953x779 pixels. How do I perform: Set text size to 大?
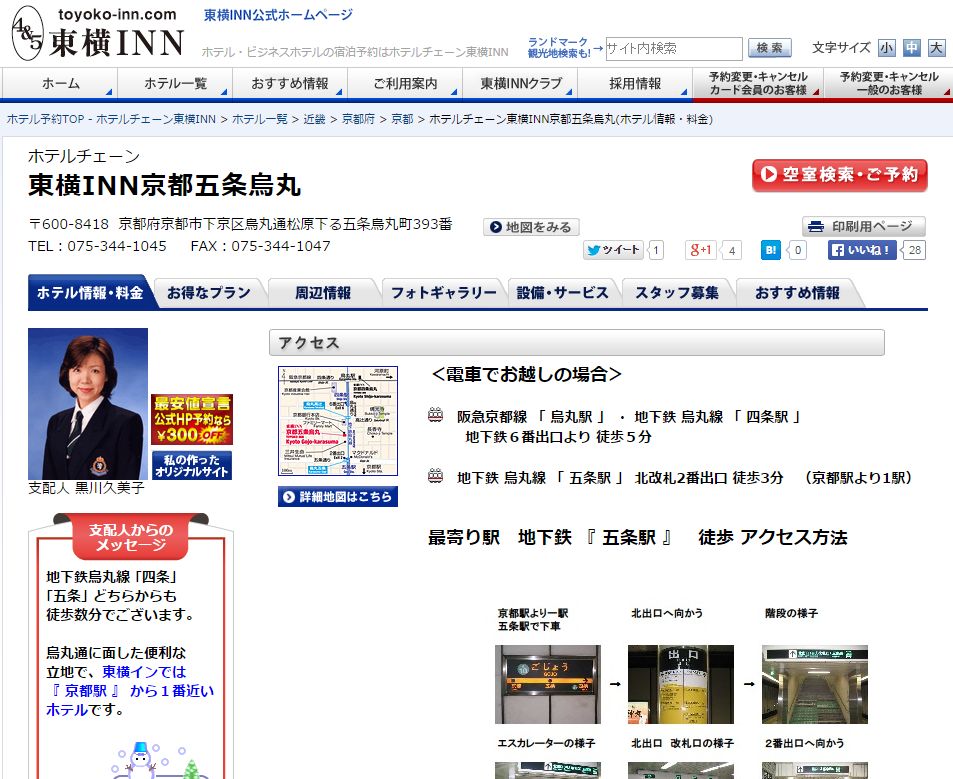tap(937, 48)
